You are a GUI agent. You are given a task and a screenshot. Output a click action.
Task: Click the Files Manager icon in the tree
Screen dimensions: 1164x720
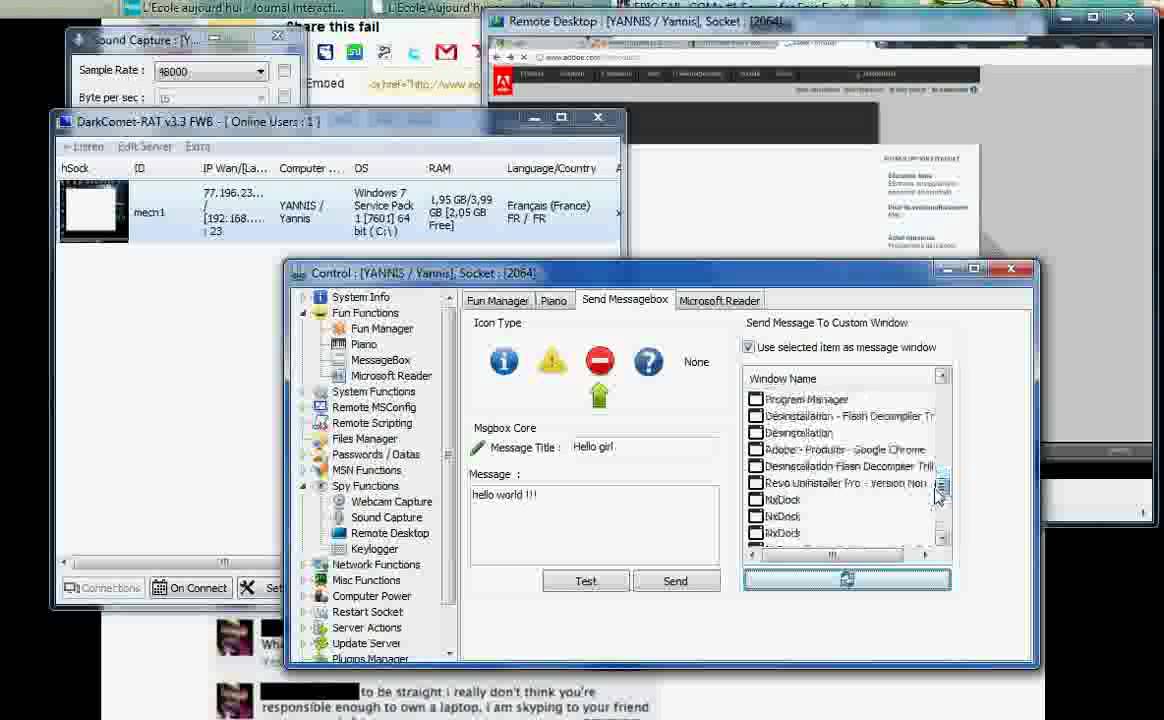[x=321, y=439]
